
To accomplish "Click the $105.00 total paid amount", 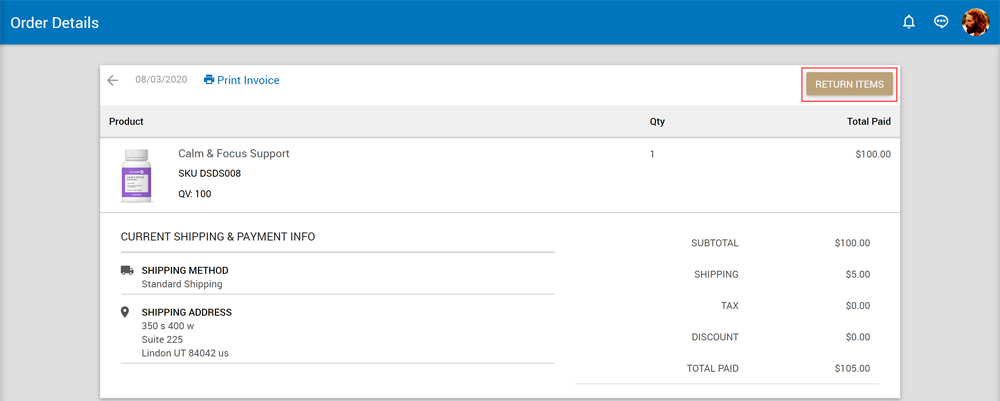I will [x=852, y=368].
